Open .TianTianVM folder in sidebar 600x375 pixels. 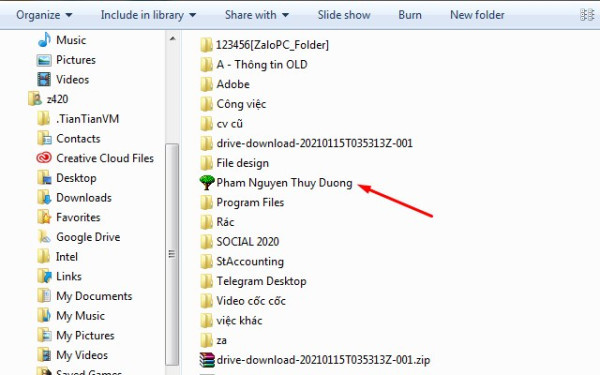coord(78,119)
